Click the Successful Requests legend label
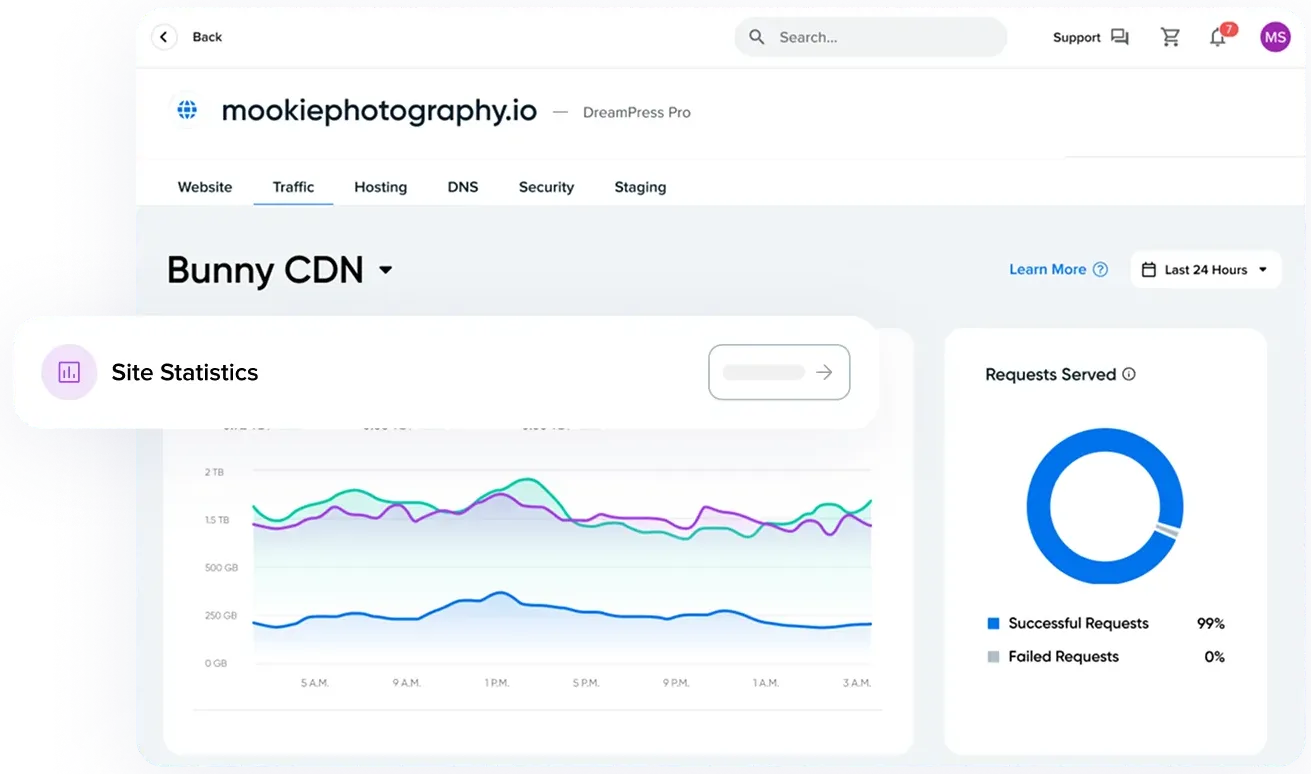 (x=1078, y=623)
